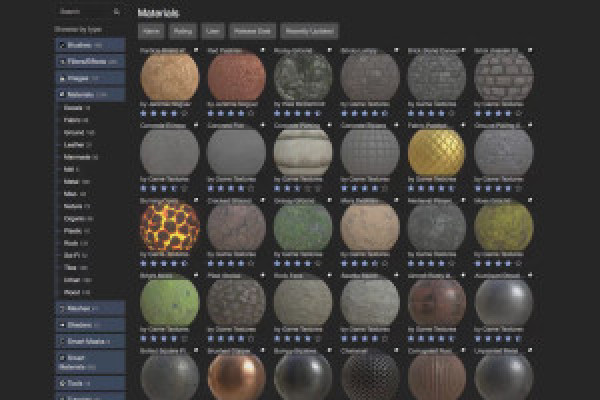Click the corner icon above the white stacked-stone material
This screenshot has height=400, width=600.
click(x=329, y=125)
